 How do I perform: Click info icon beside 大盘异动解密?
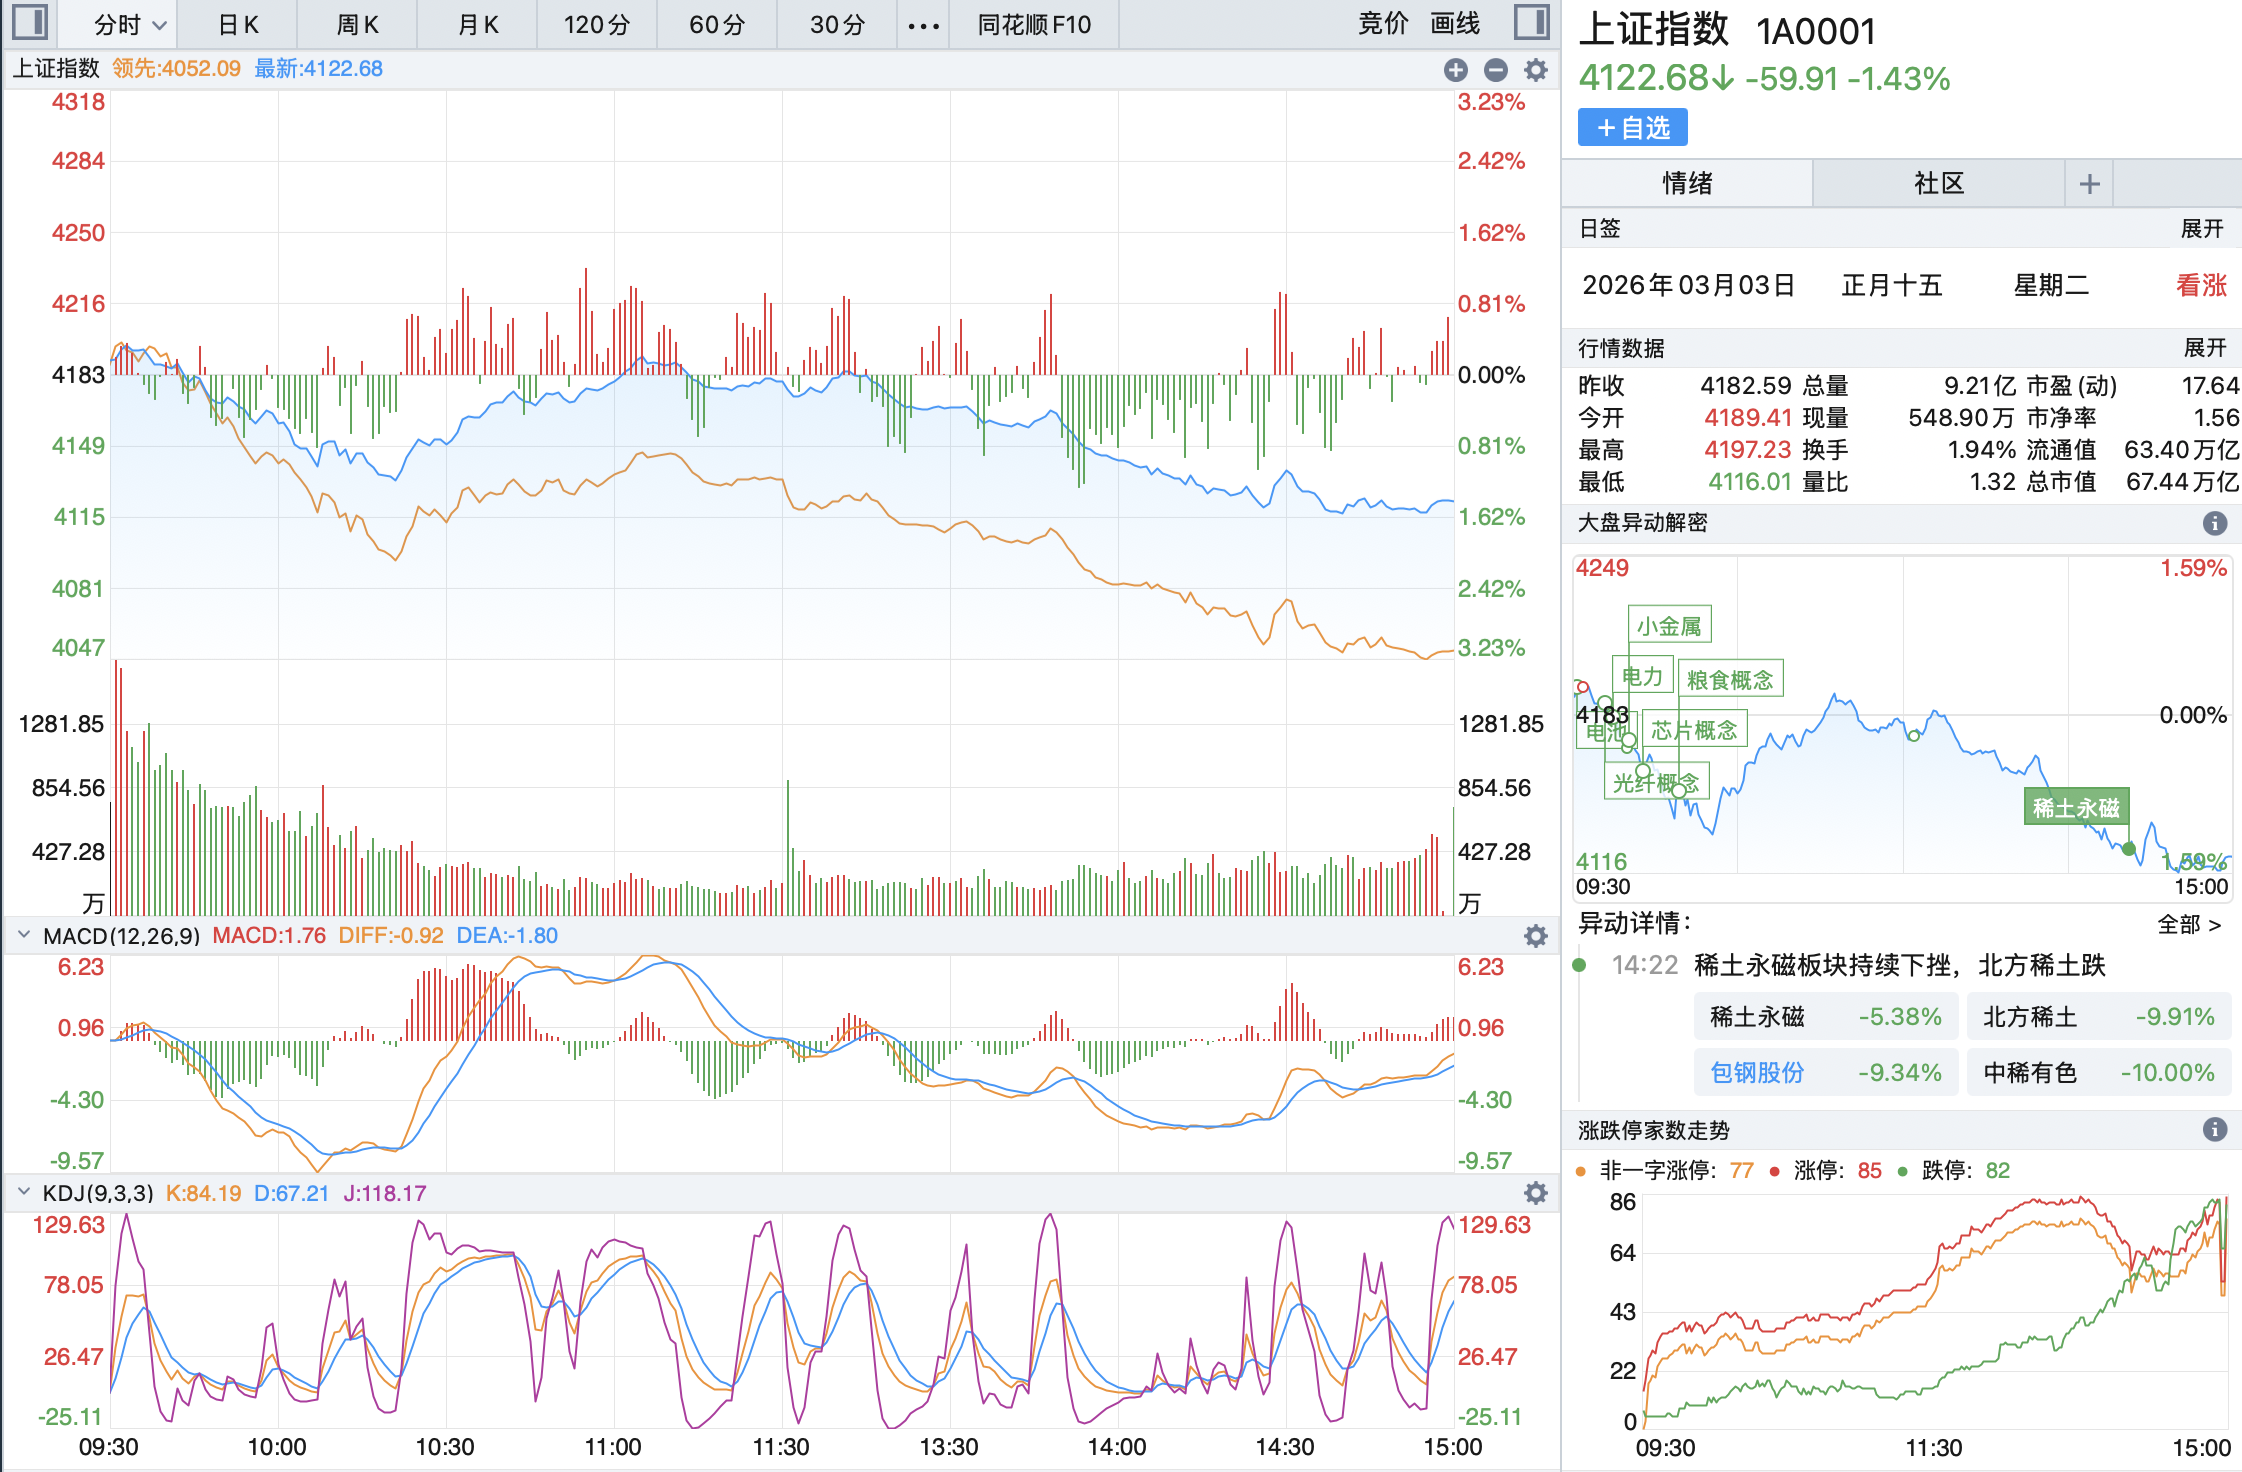(2215, 523)
